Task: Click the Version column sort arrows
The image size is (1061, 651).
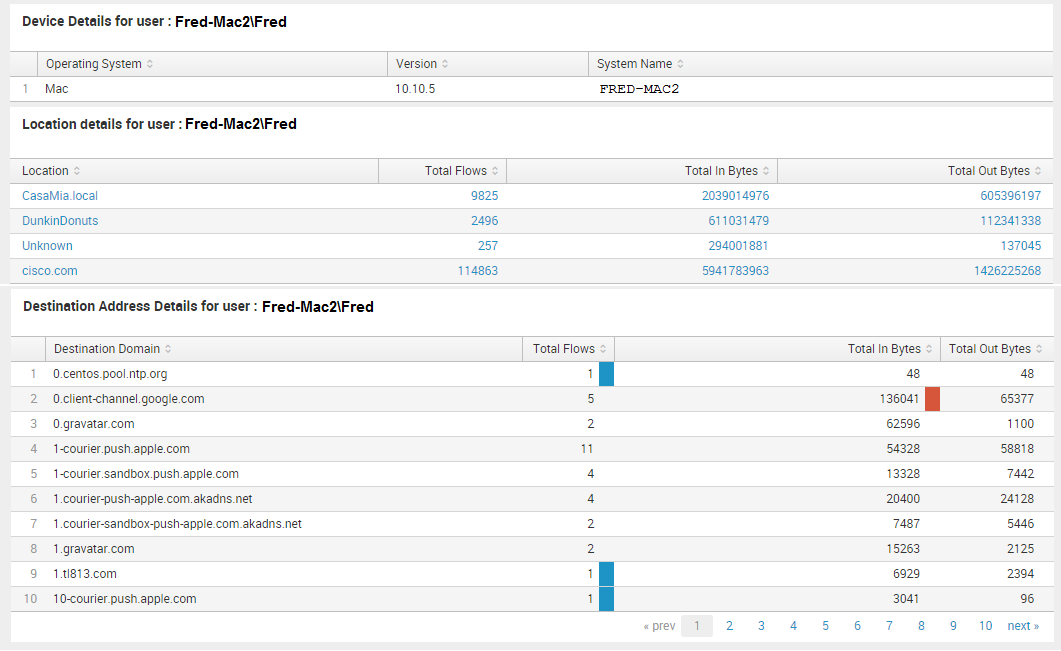Action: click(x=445, y=64)
